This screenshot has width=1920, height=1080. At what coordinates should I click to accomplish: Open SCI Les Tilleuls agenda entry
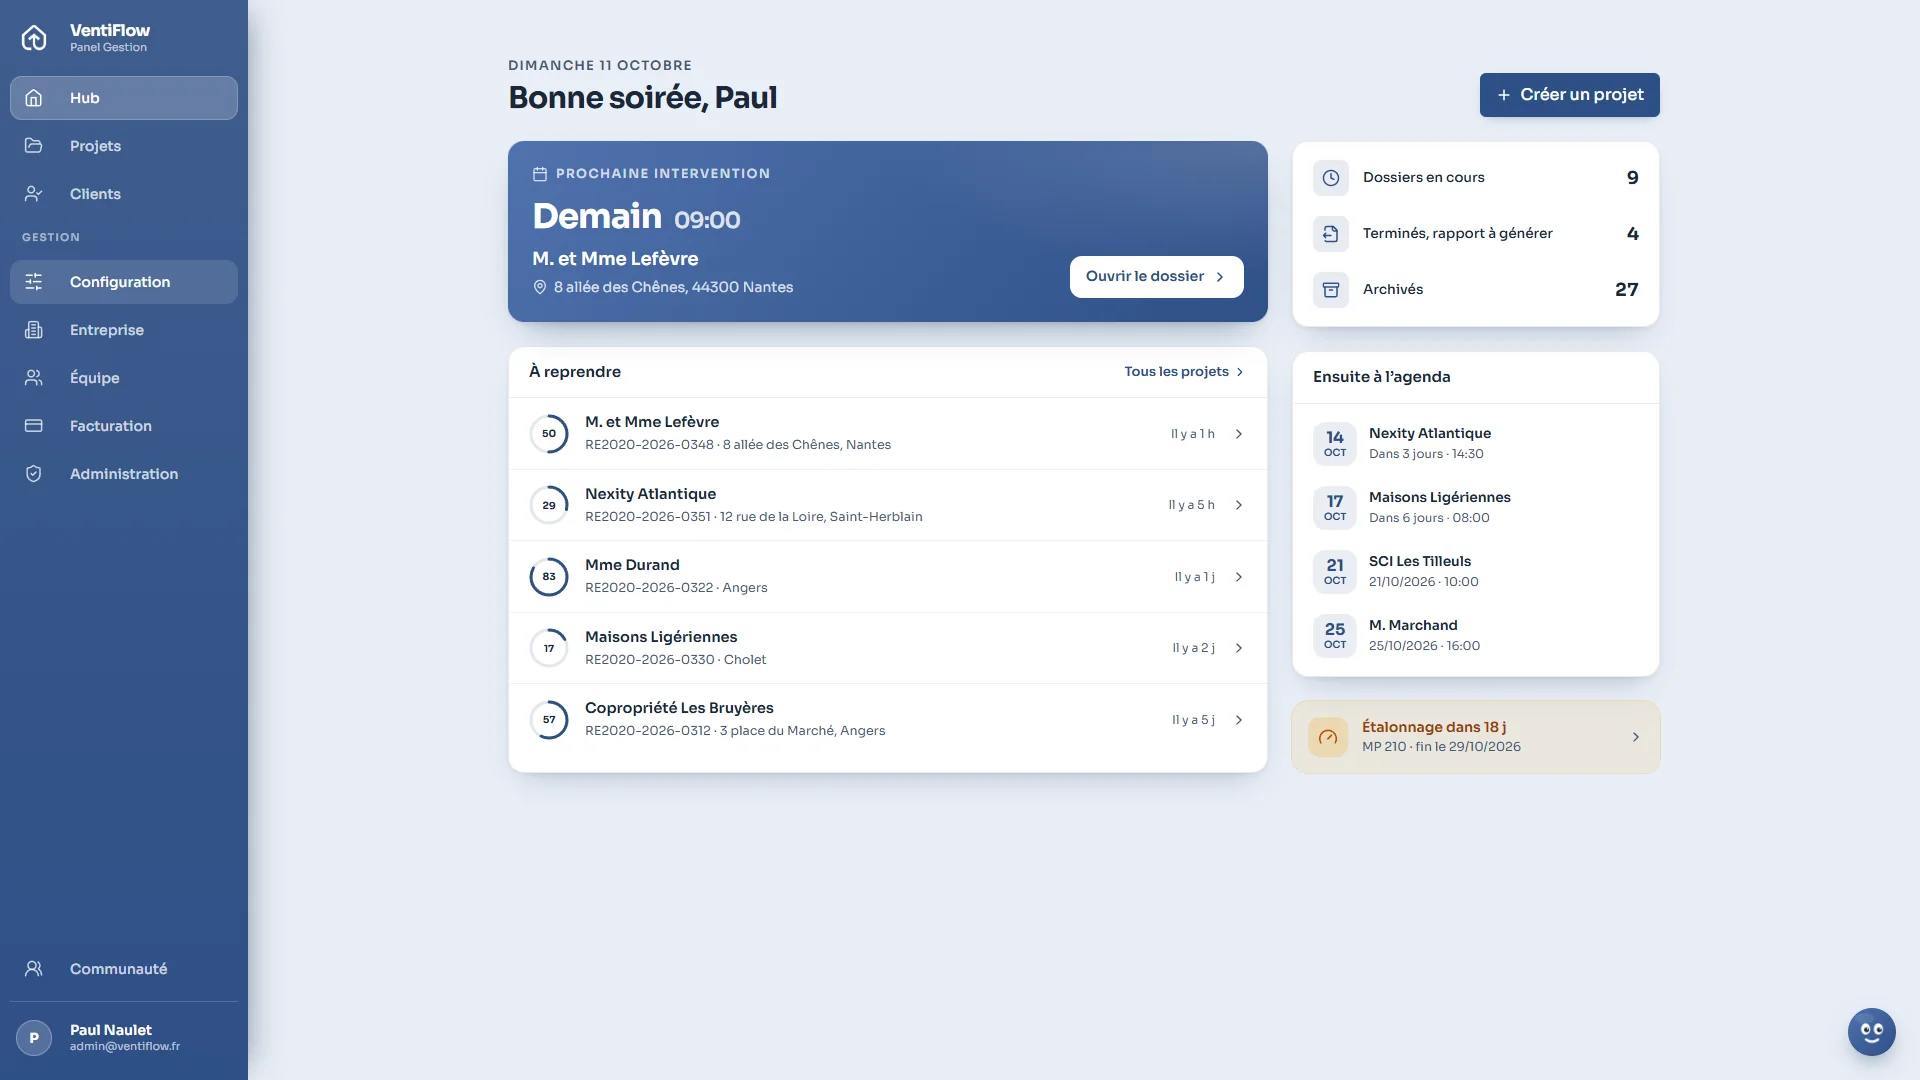pos(1476,571)
